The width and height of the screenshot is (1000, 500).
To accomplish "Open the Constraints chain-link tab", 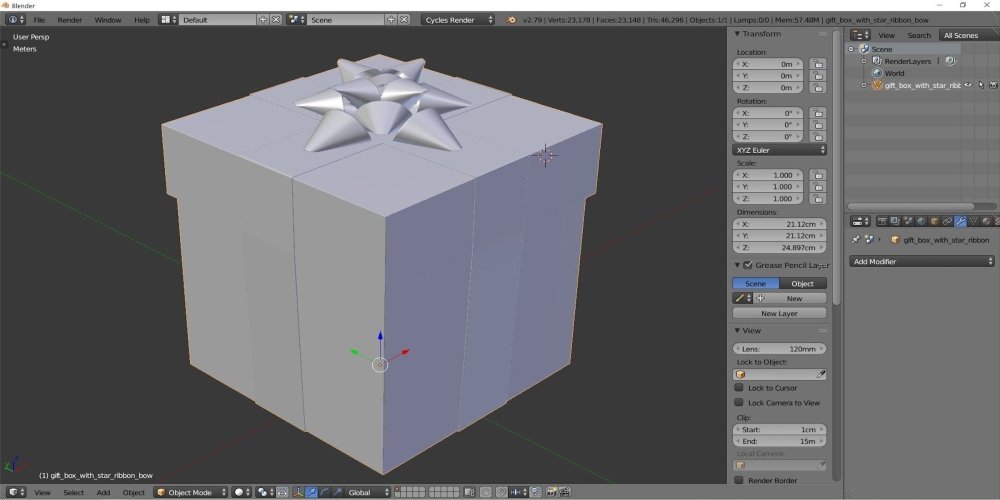I will pyautogui.click(x=947, y=221).
